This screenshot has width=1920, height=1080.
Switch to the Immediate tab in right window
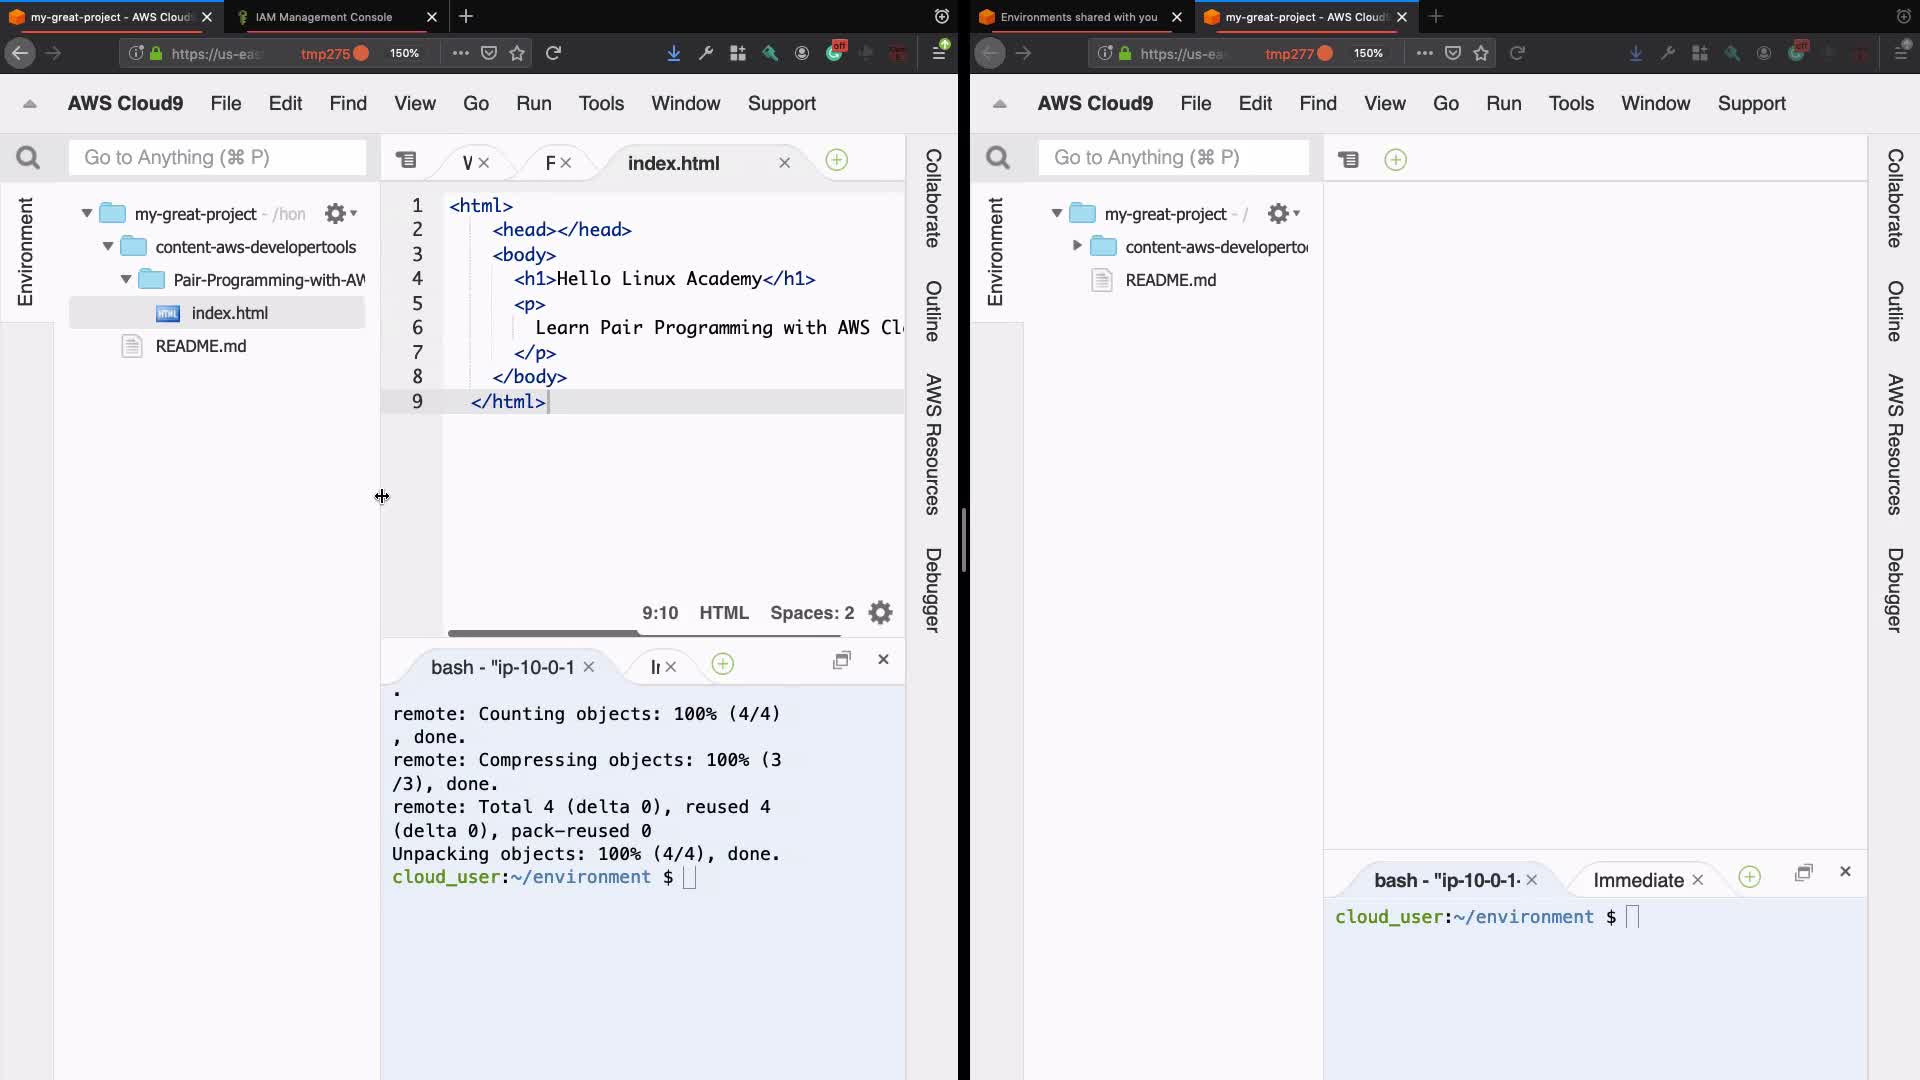click(x=1637, y=880)
